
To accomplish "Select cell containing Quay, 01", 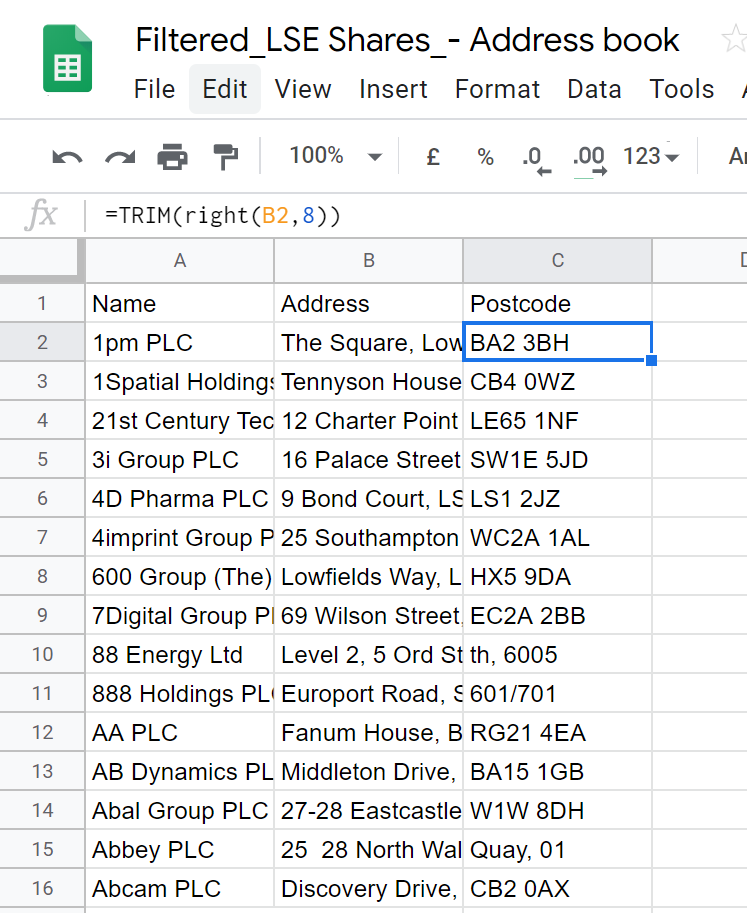I will (558, 850).
